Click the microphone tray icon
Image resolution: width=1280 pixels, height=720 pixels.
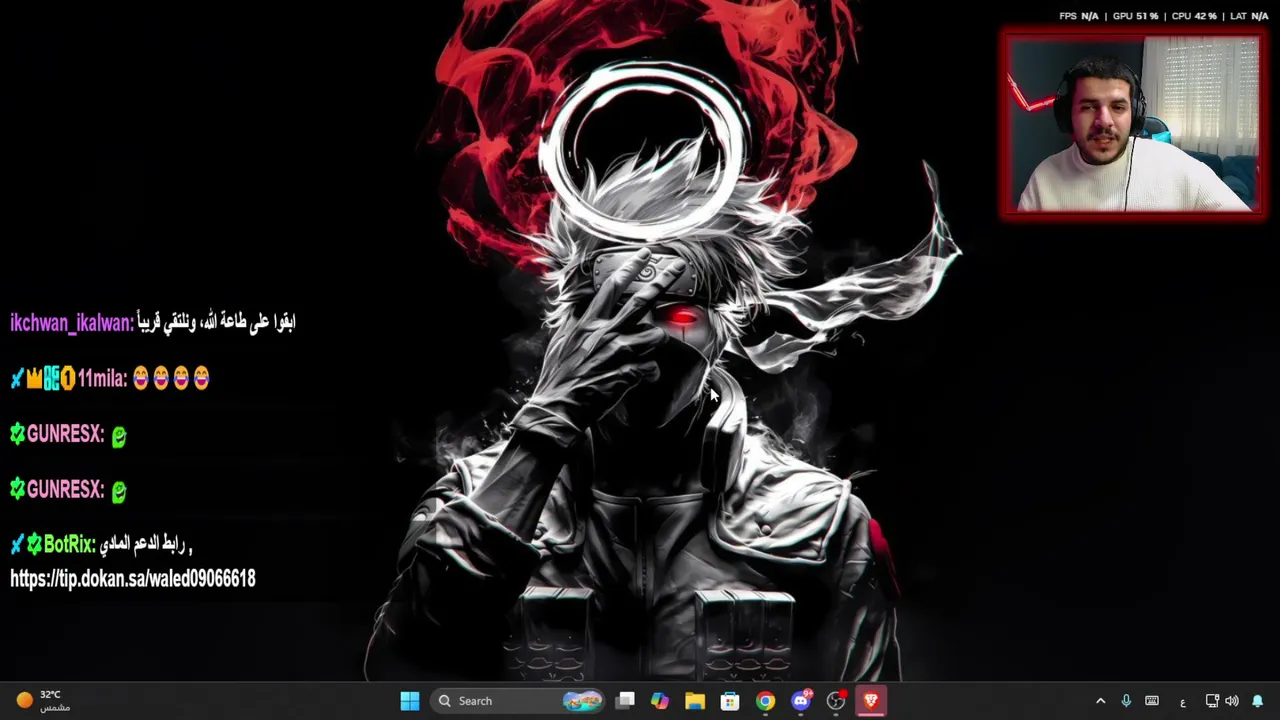click(1126, 701)
